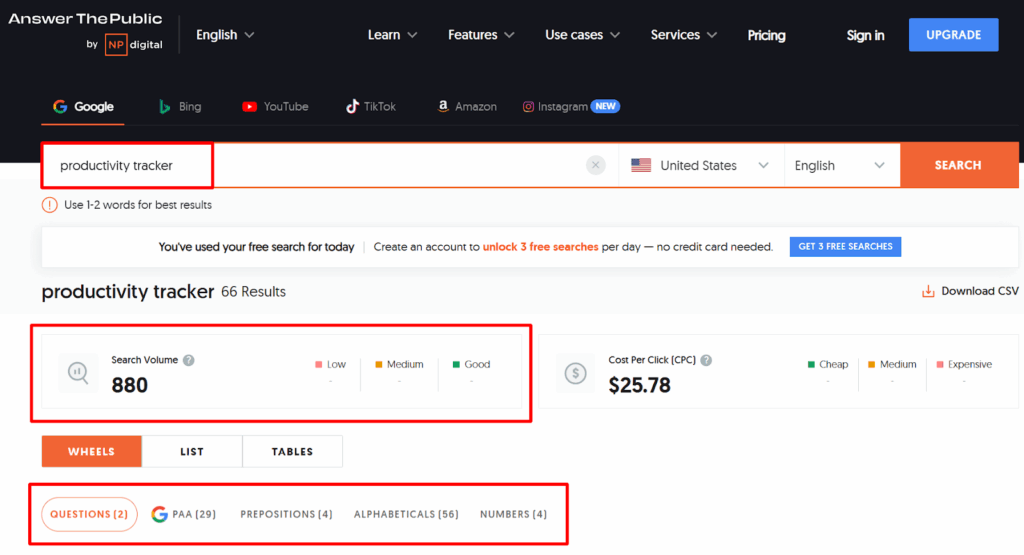The height and width of the screenshot is (555, 1024).
Task: Click the UPGRADE button
Action: [953, 35]
